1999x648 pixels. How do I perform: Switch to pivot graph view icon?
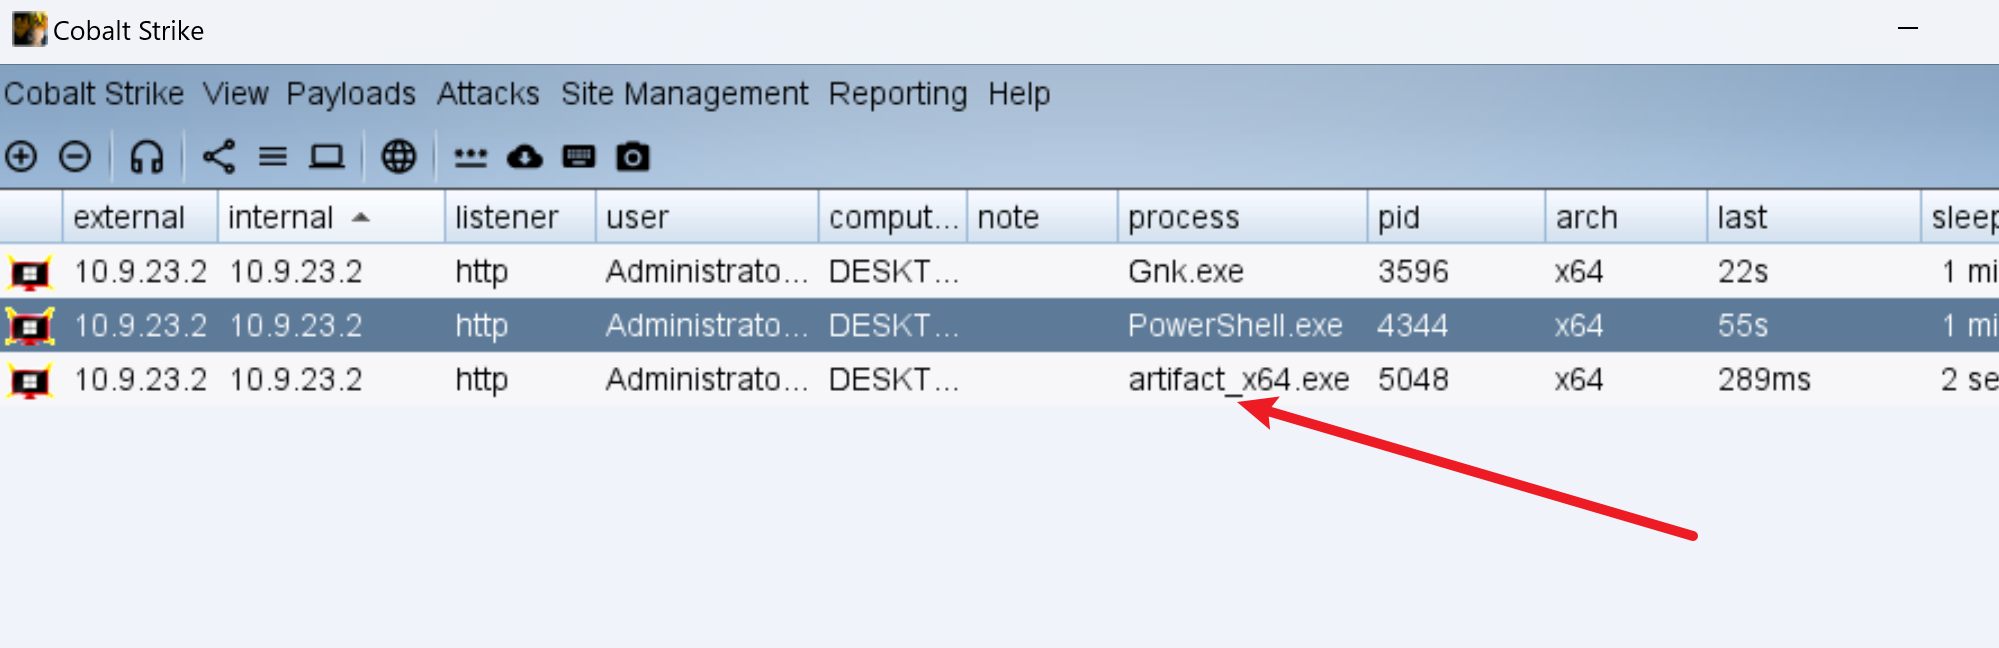pyautogui.click(x=219, y=157)
